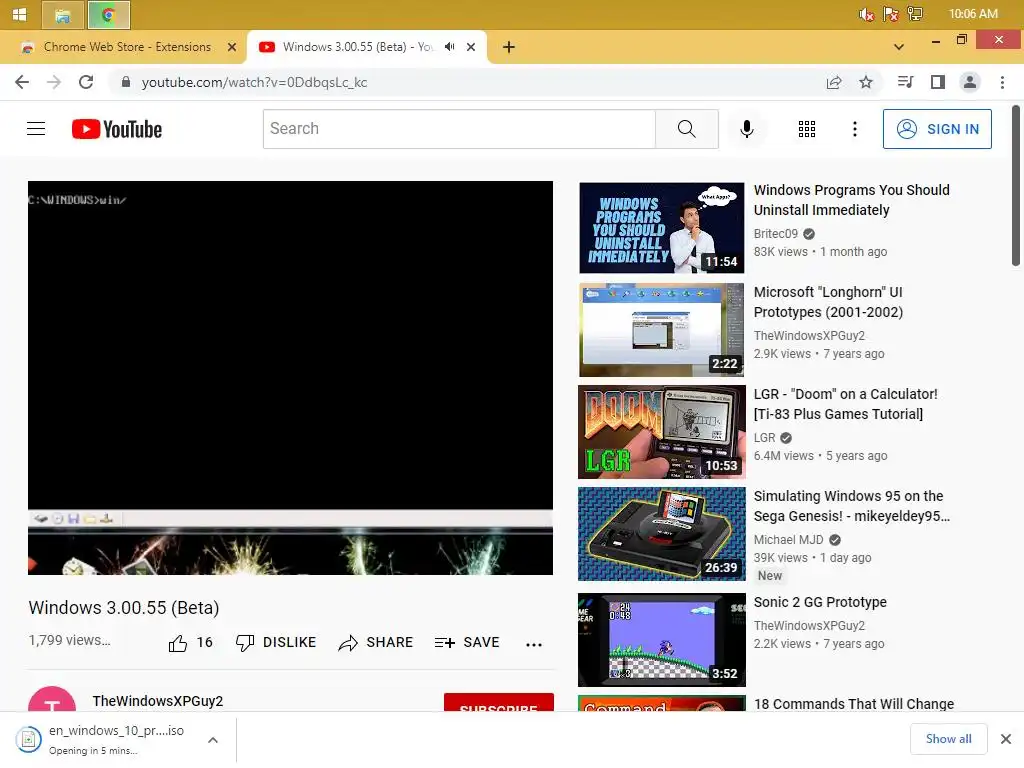
Task: Close the Chrome Web Store tab
Action: coord(232,47)
